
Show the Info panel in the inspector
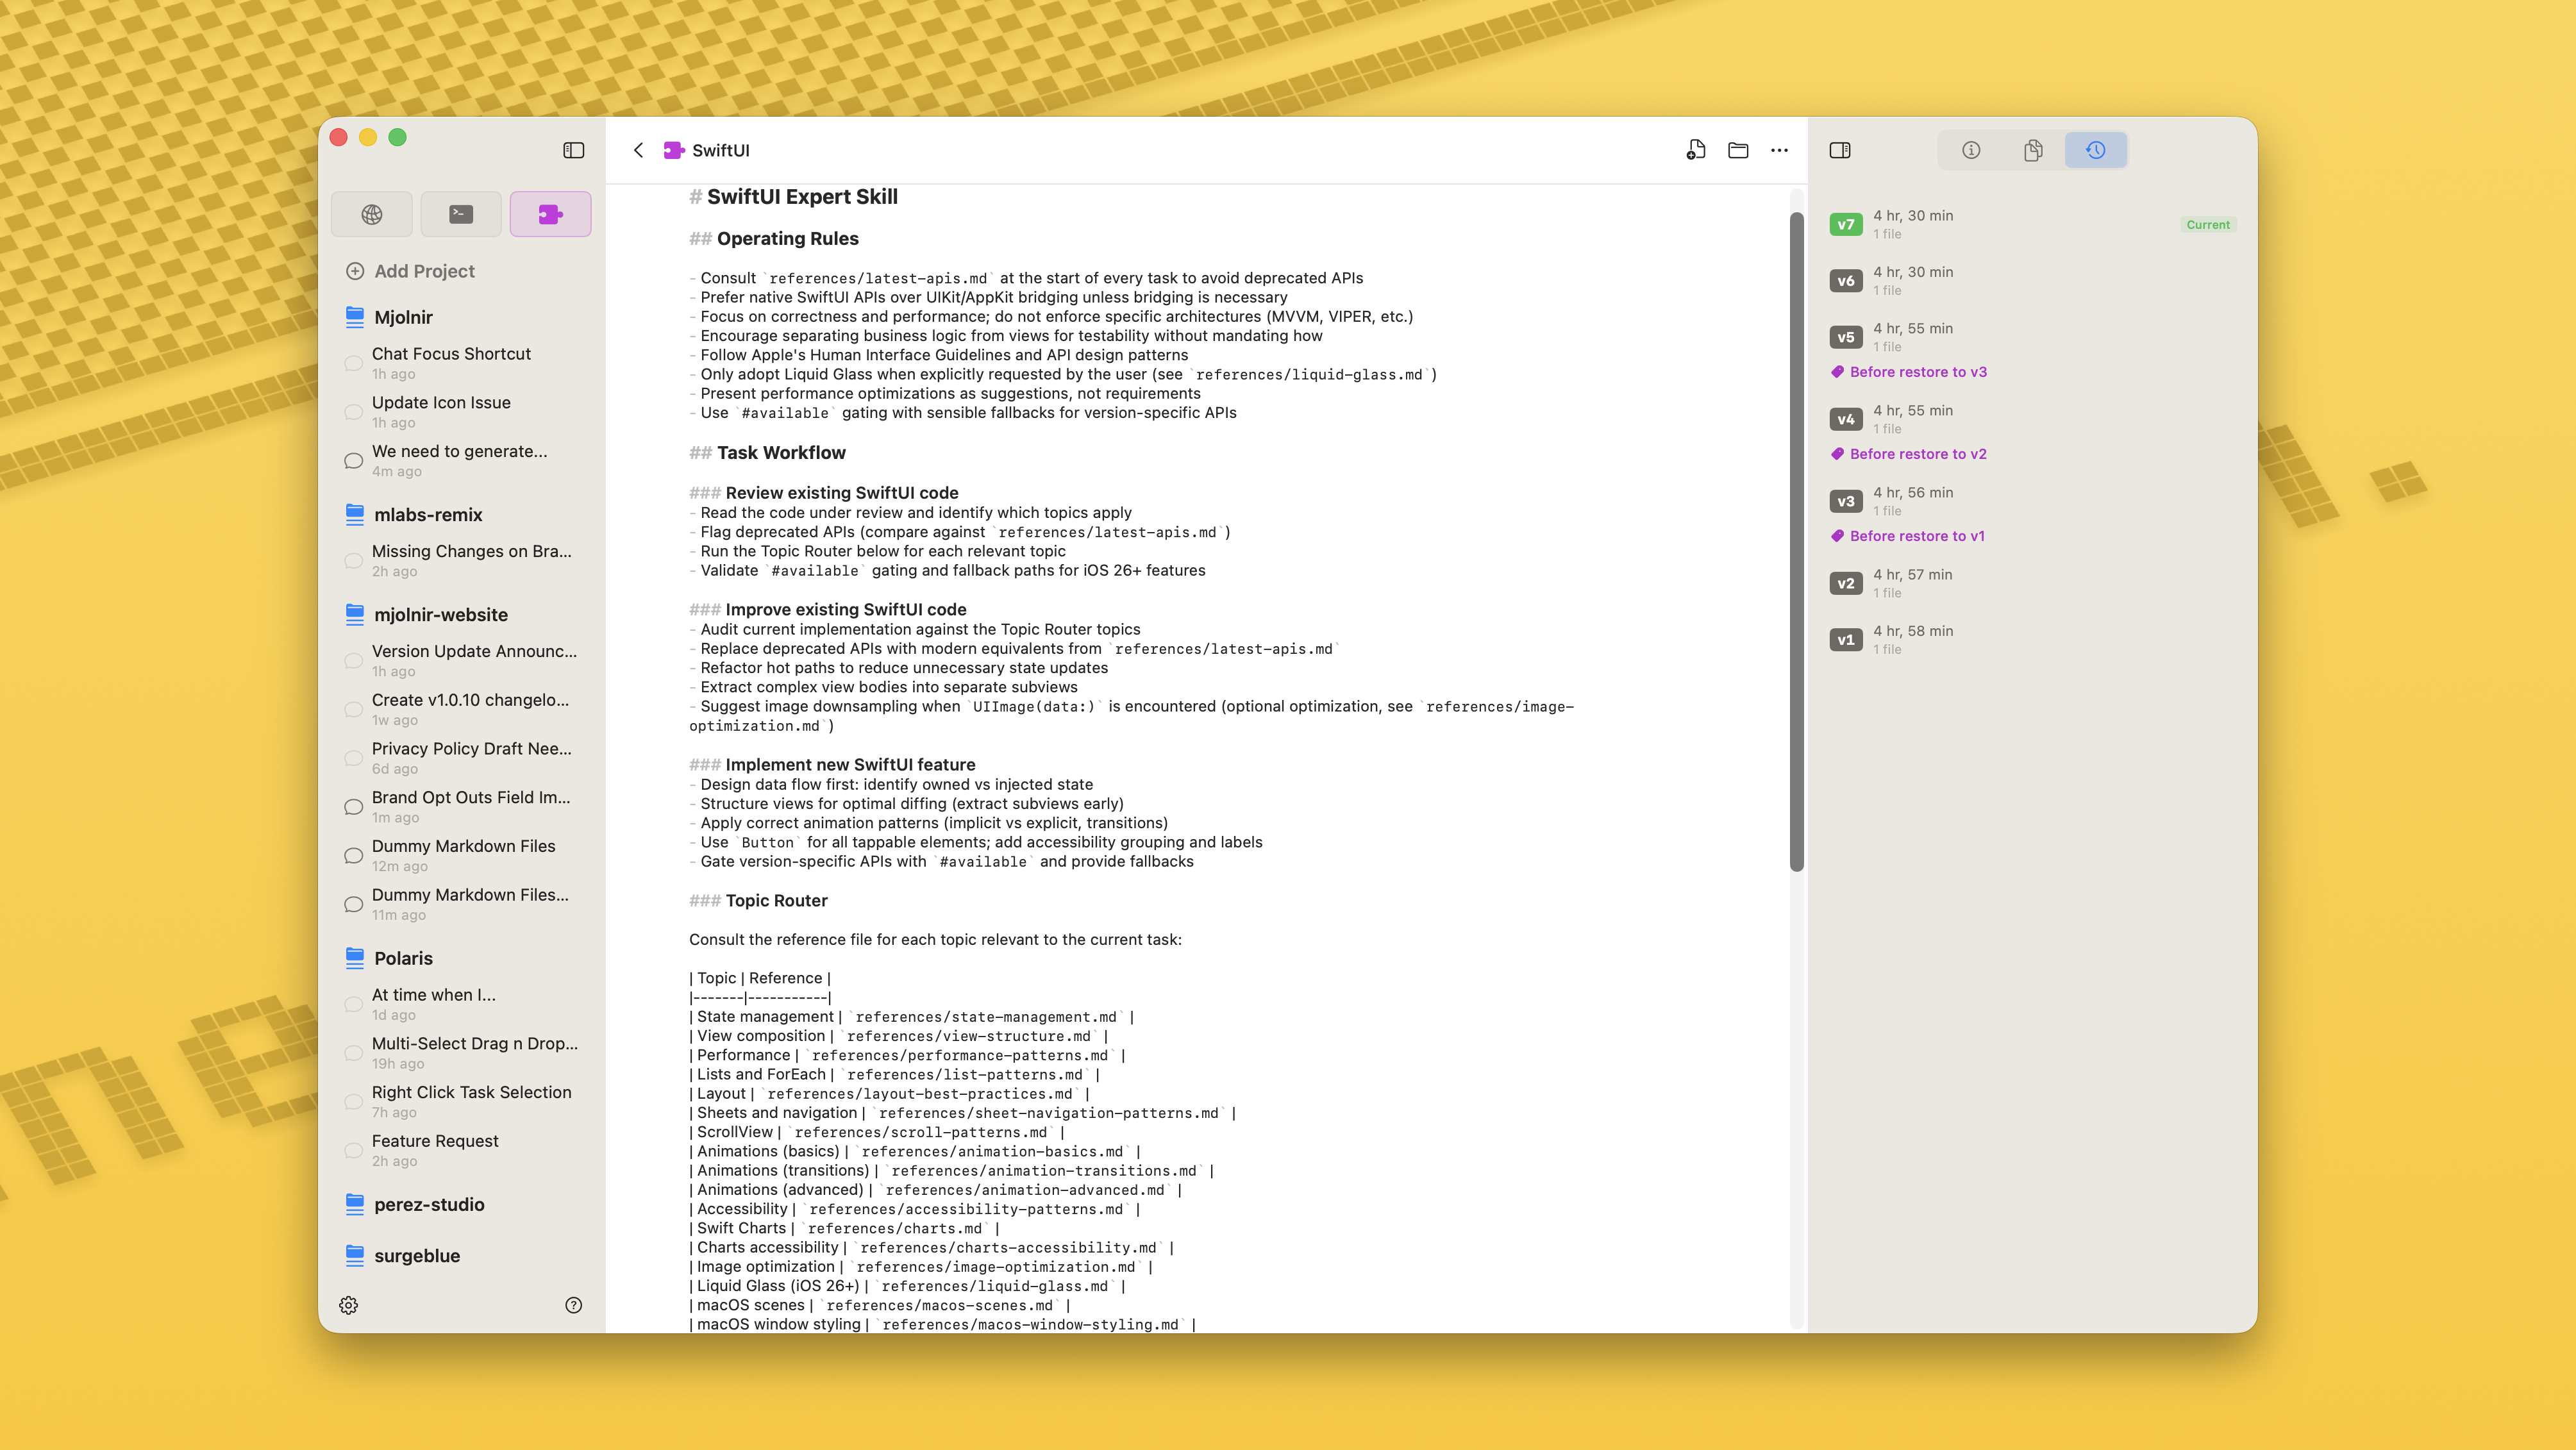pos(1971,149)
